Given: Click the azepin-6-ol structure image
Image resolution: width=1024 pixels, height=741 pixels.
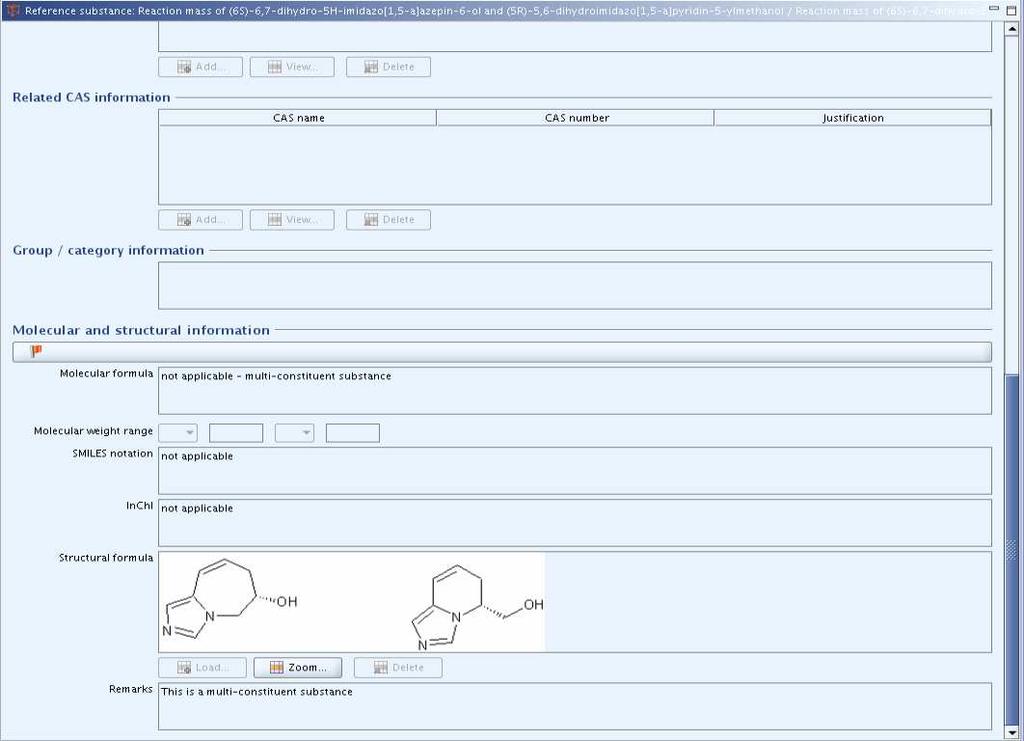Looking at the screenshot, I should (230, 600).
